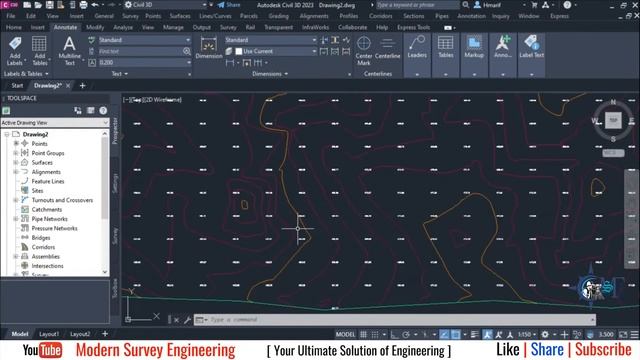Screen dimensions: 640x360
Task: Toggle lineweight display
Action: [474, 334]
